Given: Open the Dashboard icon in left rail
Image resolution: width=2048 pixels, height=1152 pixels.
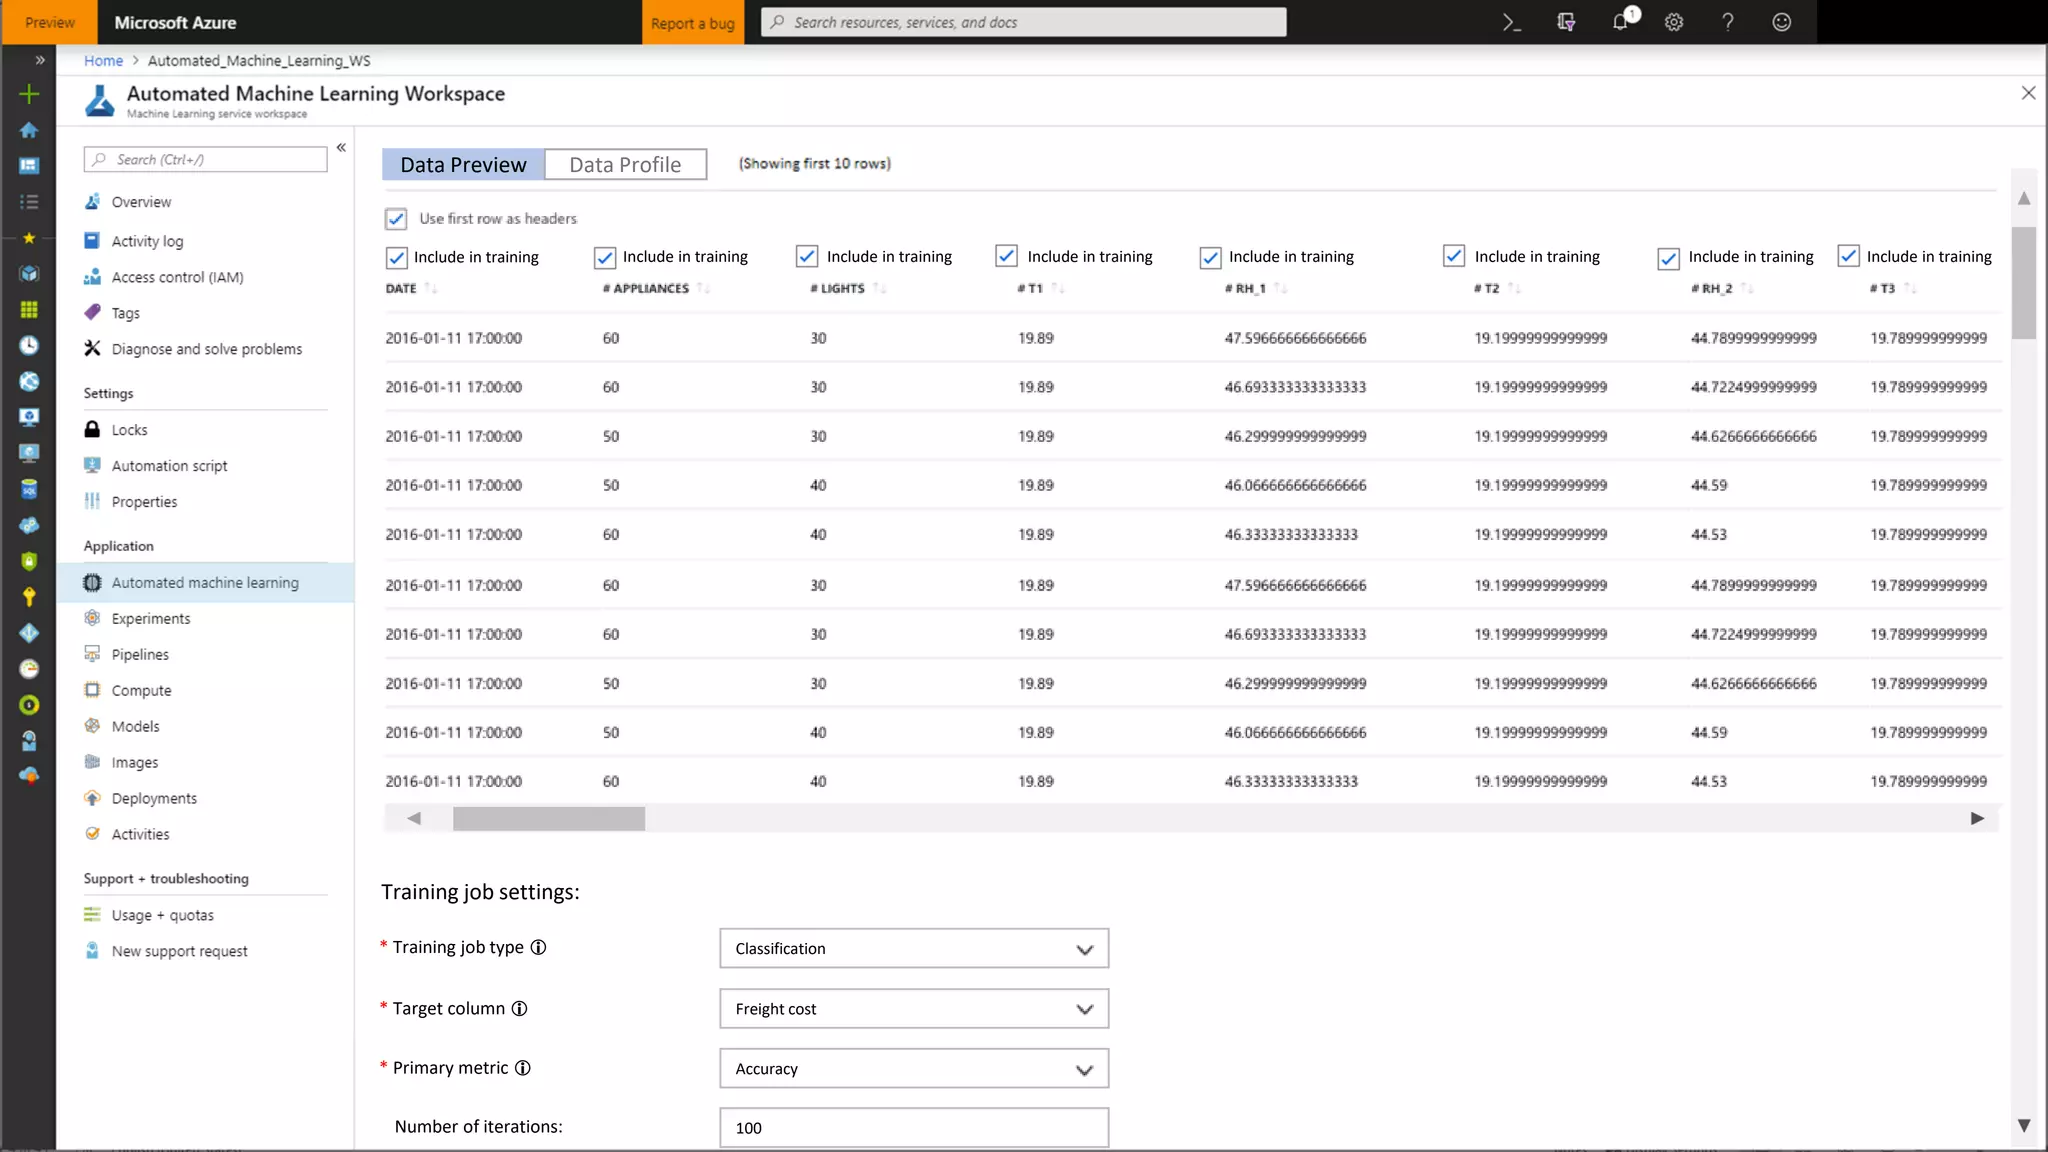Looking at the screenshot, I should coord(29,166).
